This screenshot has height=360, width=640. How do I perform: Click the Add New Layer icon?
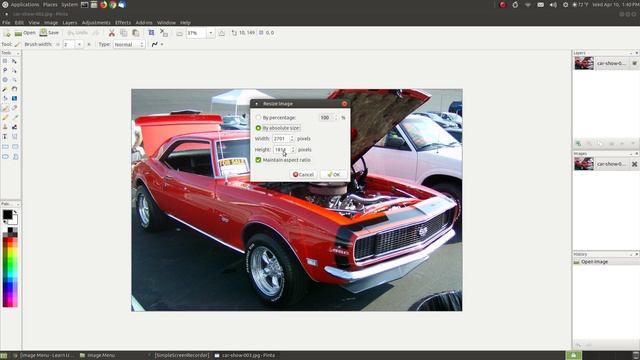578,143
